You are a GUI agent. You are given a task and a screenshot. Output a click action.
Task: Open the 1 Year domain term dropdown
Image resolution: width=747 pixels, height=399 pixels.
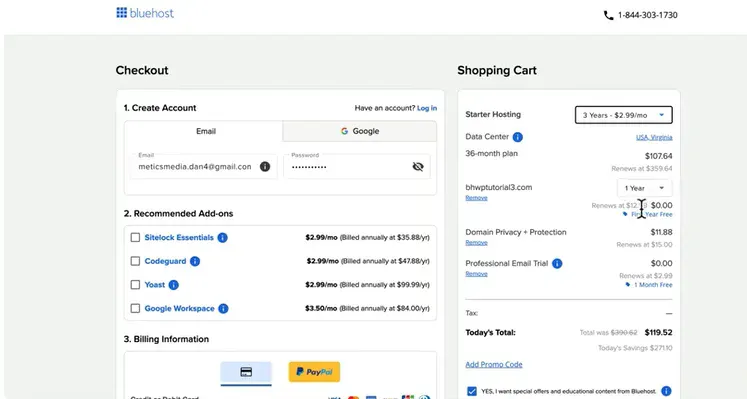click(645, 188)
